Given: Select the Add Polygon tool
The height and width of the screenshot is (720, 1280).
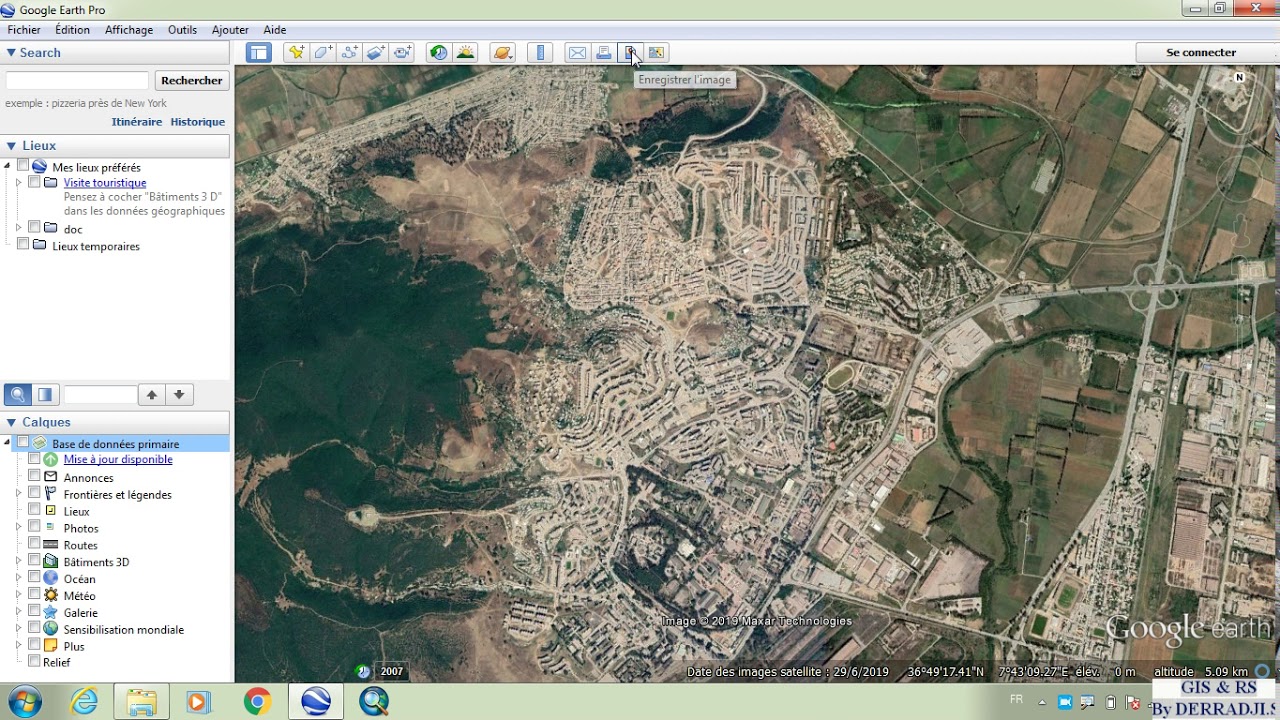Looking at the screenshot, I should (323, 53).
